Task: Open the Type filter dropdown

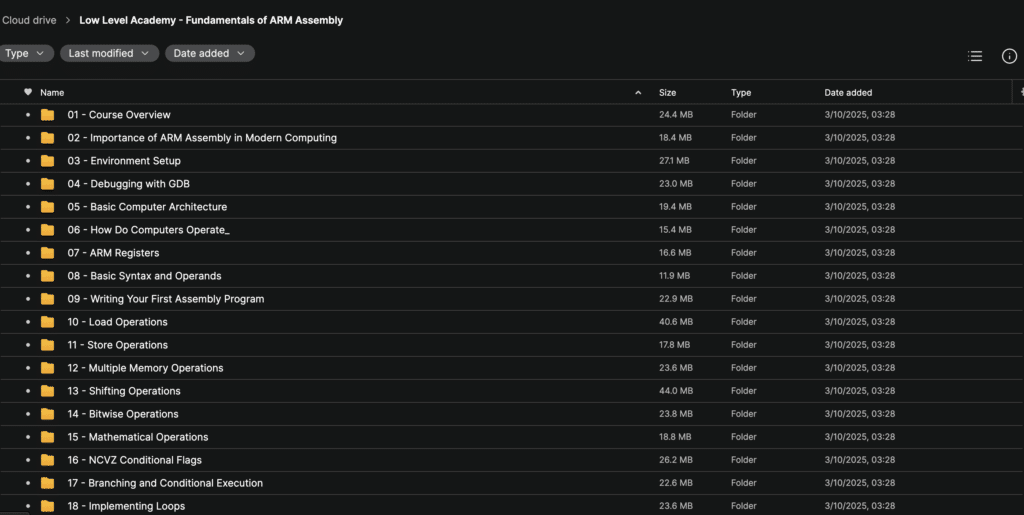Action: pyautogui.click(x=25, y=54)
